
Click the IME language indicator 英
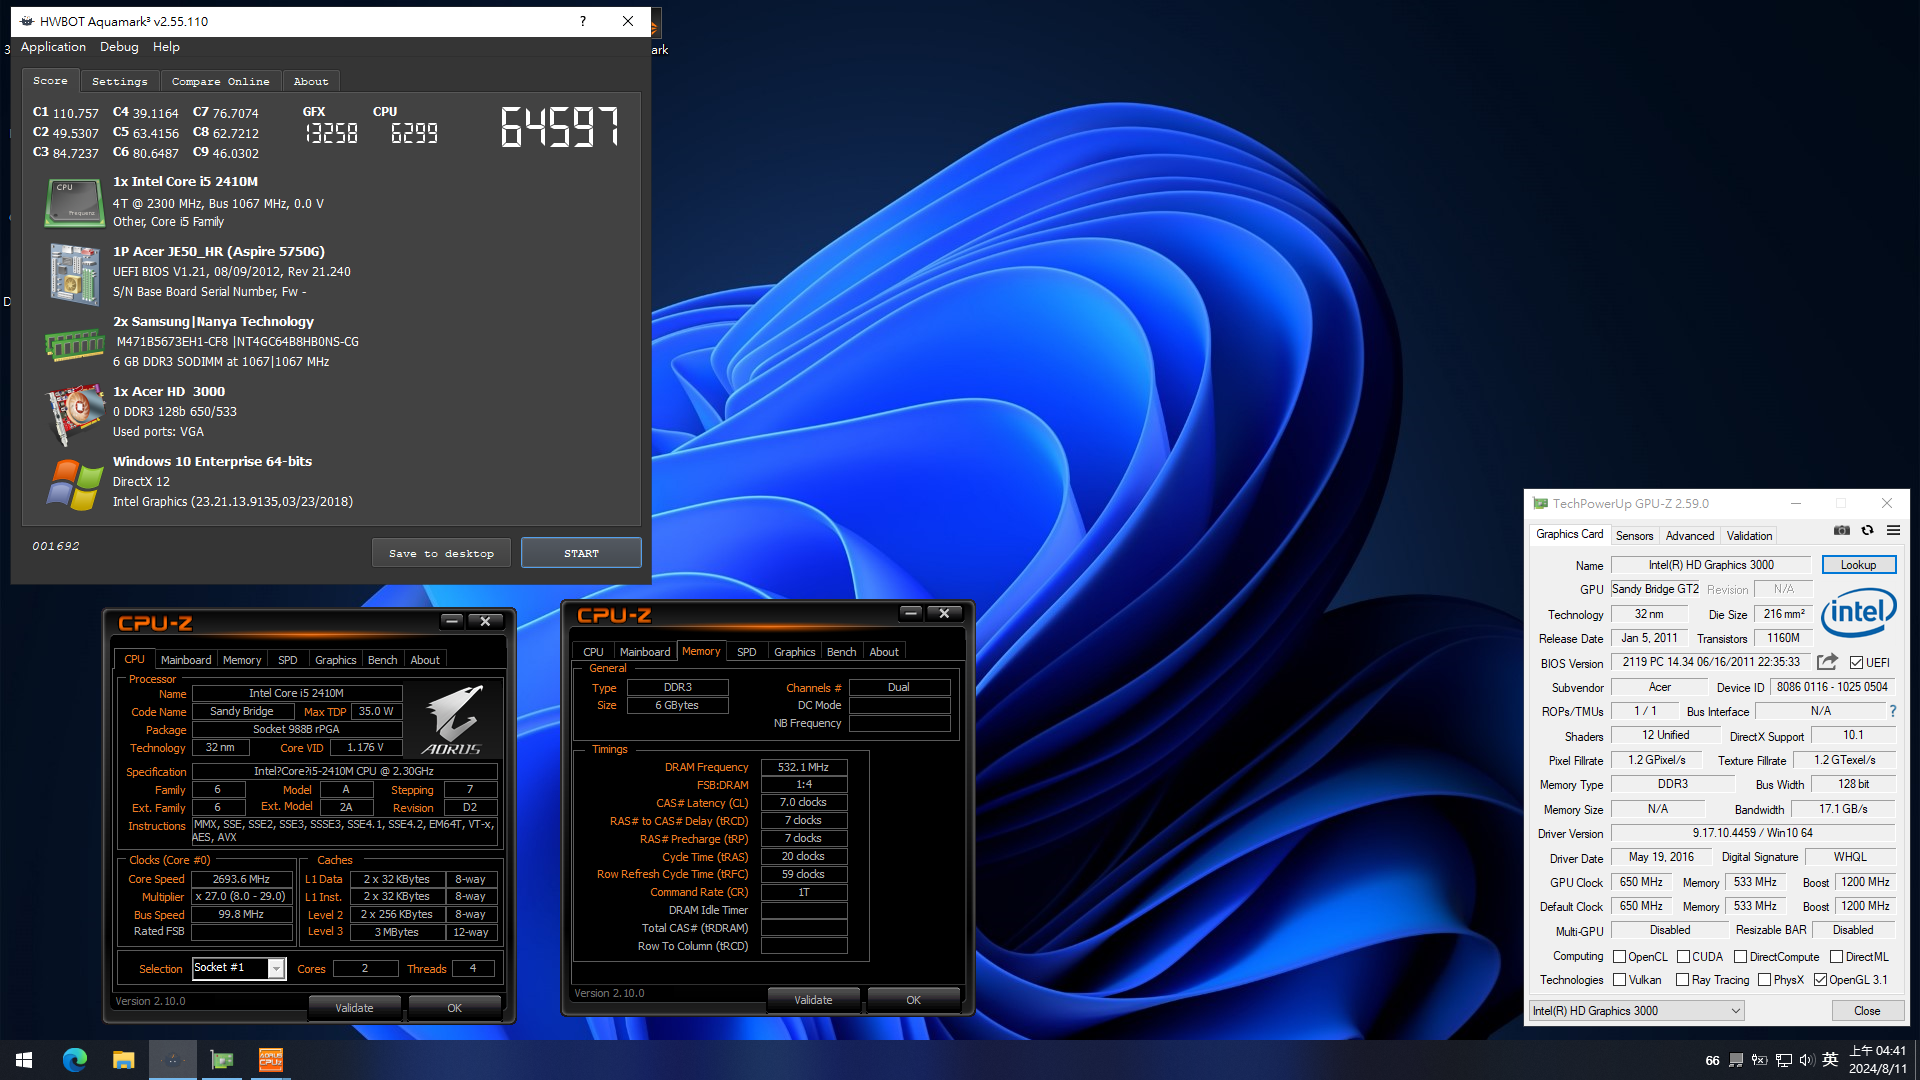click(x=1830, y=1060)
